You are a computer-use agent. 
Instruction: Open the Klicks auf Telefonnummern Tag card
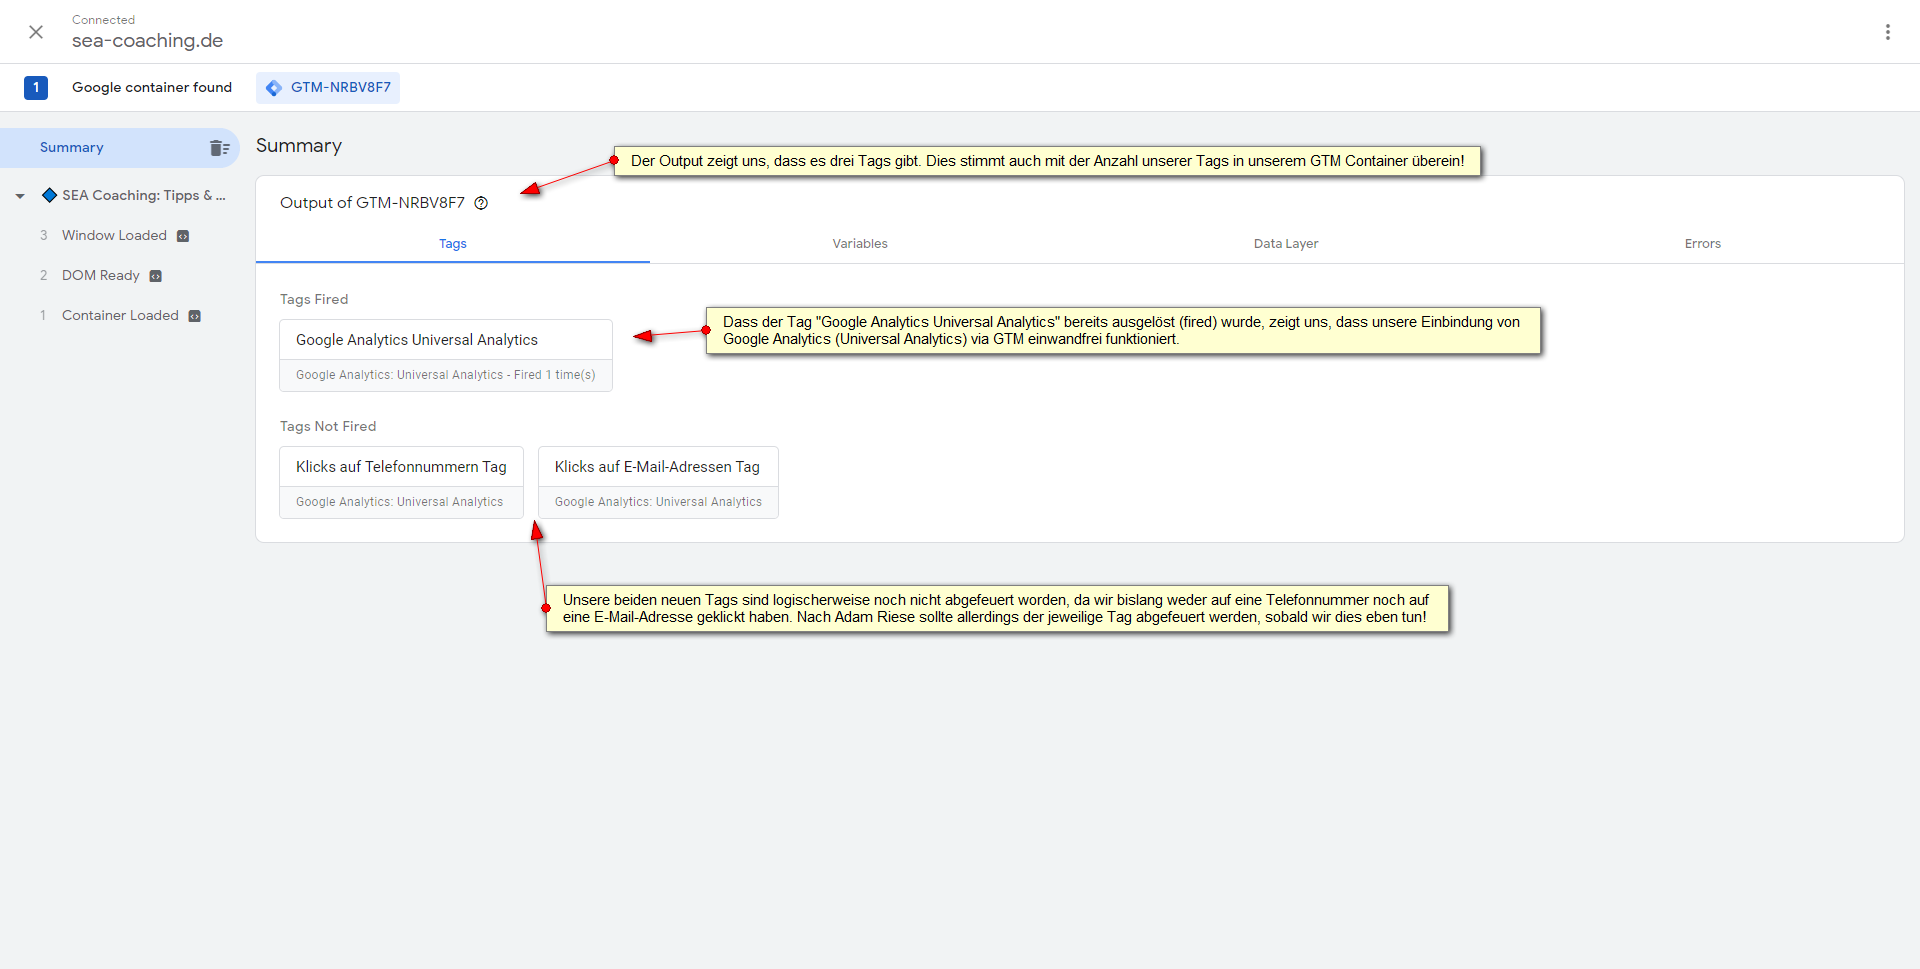pos(401,483)
